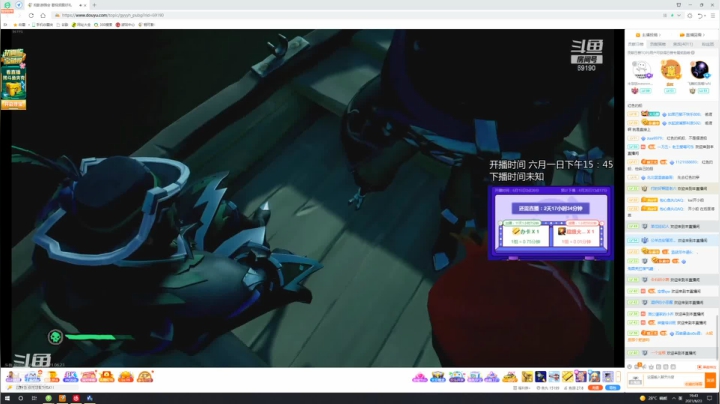Open the fourth sidebar tab
Viewport: 720px width, 404px height.
(x=708, y=44)
